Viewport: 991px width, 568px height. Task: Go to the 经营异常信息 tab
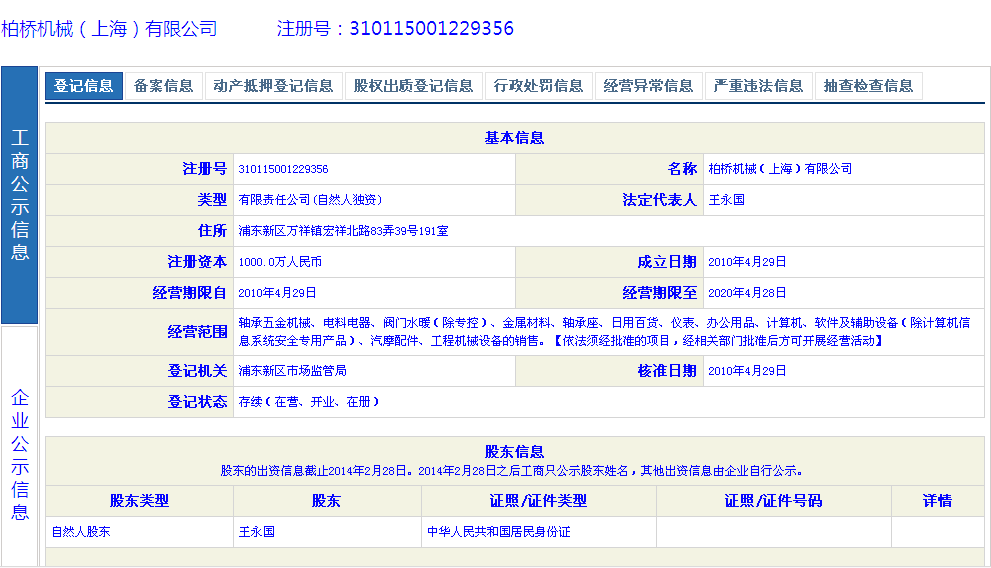click(648, 86)
